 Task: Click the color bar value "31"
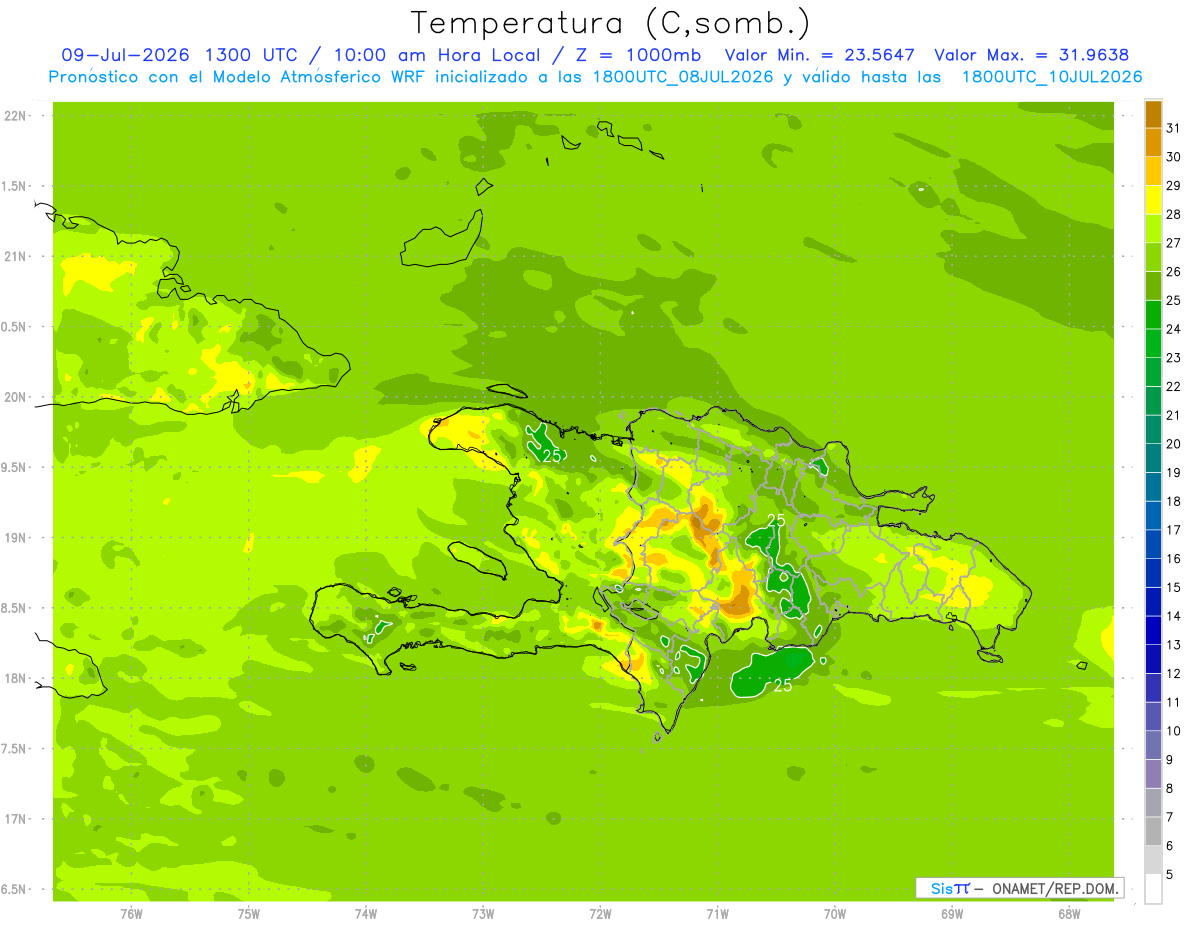(1174, 128)
